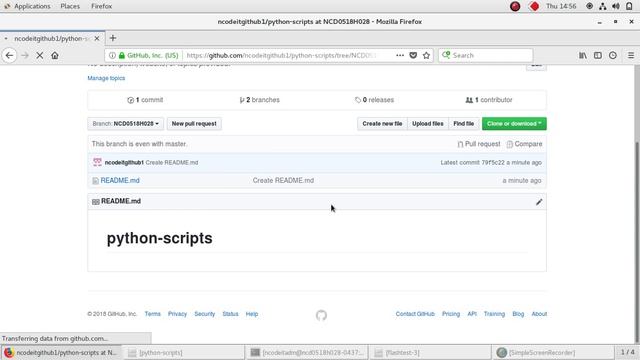640x360 pixels.
Task: Switch to the SimpleScreenRecorder taskbar window
Action: click(553, 353)
